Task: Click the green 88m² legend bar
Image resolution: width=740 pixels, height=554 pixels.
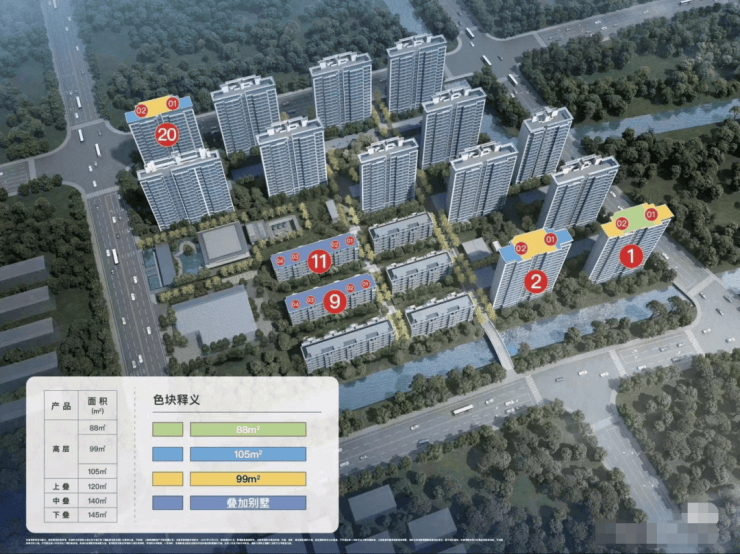Action: (x=248, y=429)
